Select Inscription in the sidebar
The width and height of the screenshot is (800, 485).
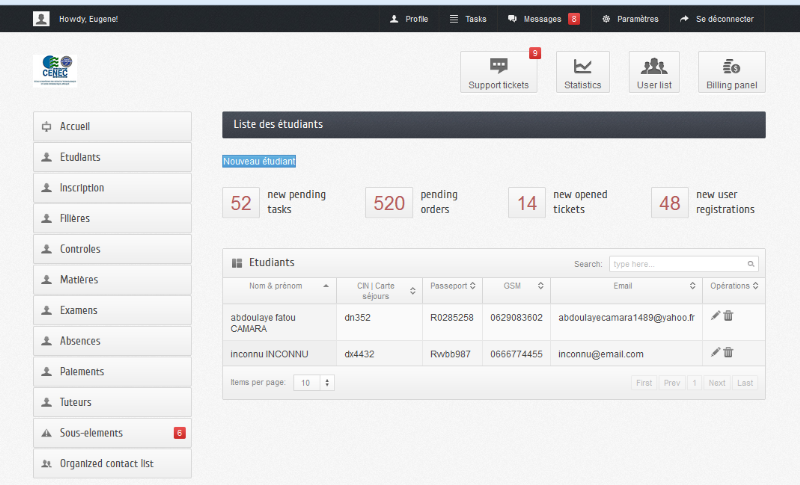click(112, 188)
